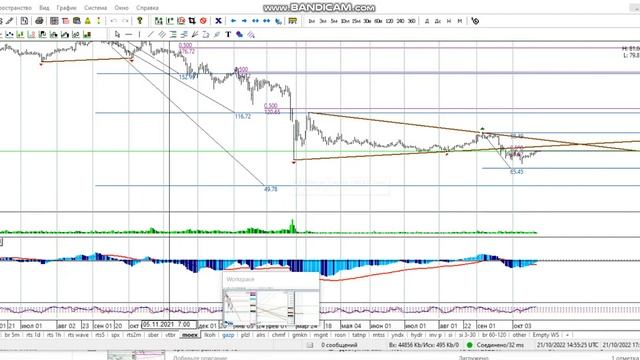The height and width of the screenshot is (360, 640).
Task: Switch to the hydr workspace tab
Action: pyautogui.click(x=417, y=335)
